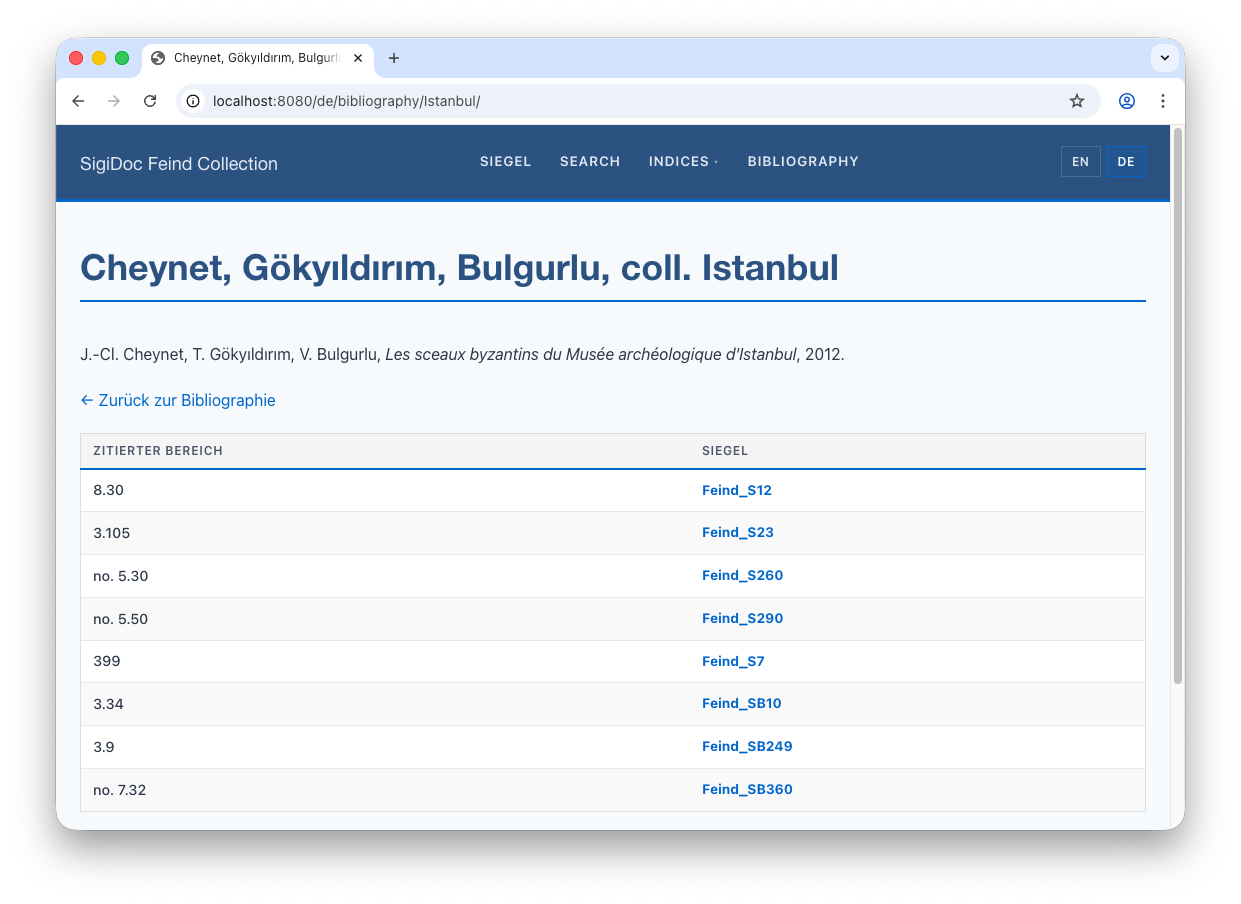Click the address bar URL field
Screen dimensions: 1241x904
coord(600,101)
